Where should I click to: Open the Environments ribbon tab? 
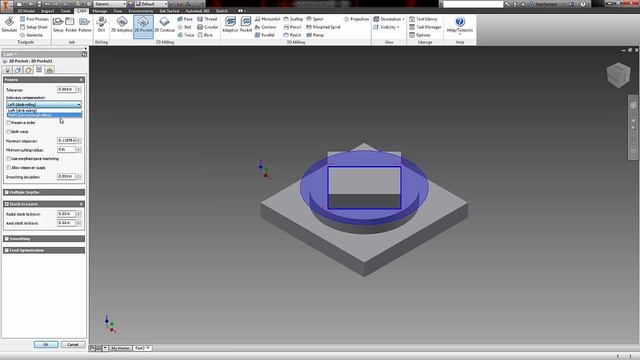(141, 11)
